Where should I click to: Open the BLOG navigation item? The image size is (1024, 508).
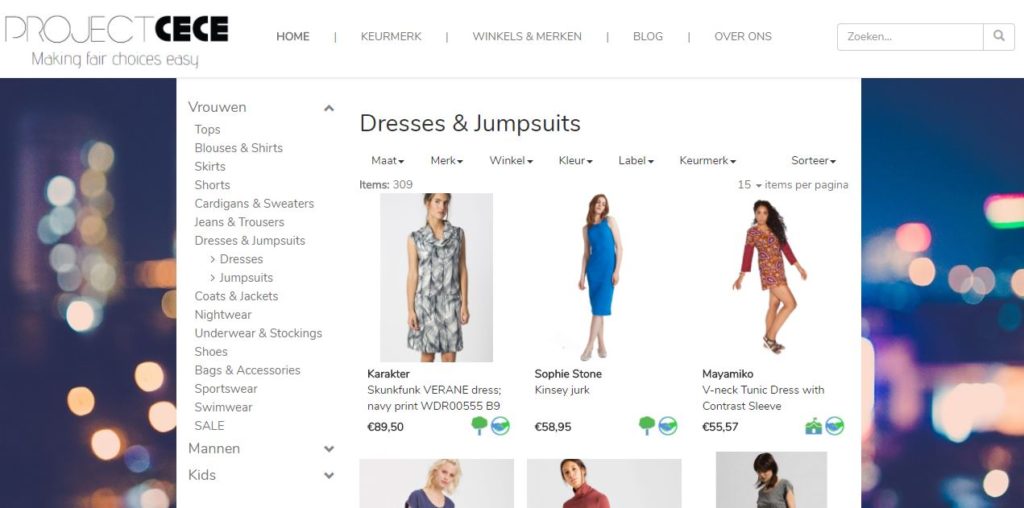pos(648,37)
